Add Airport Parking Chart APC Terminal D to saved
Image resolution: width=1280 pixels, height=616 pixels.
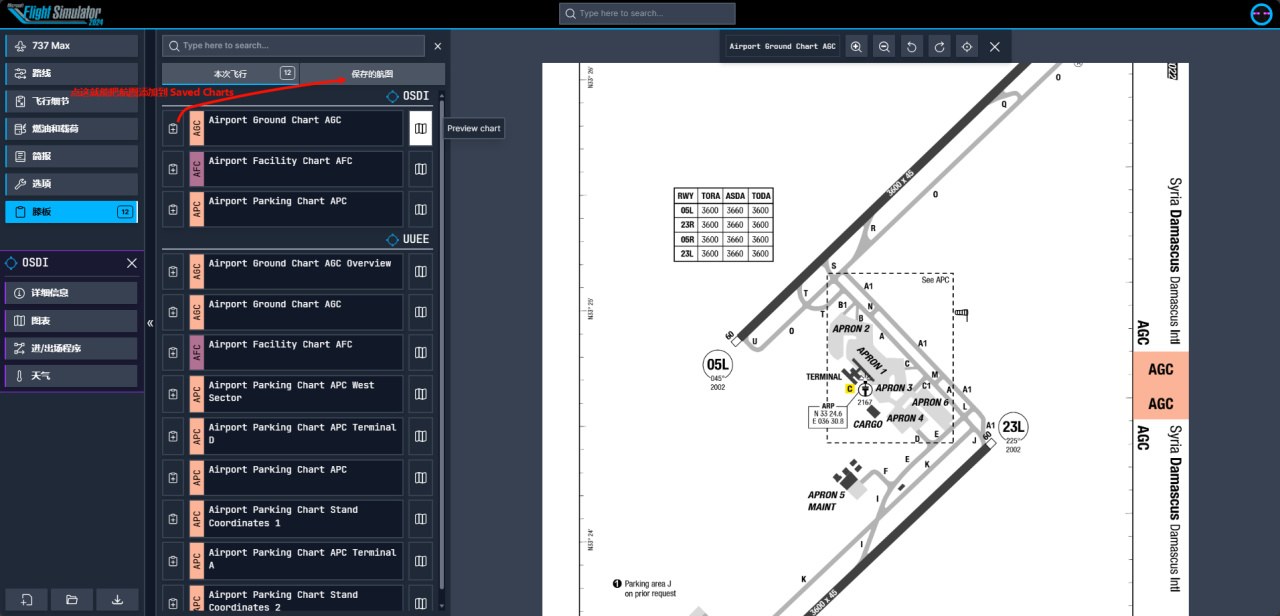[173, 436]
